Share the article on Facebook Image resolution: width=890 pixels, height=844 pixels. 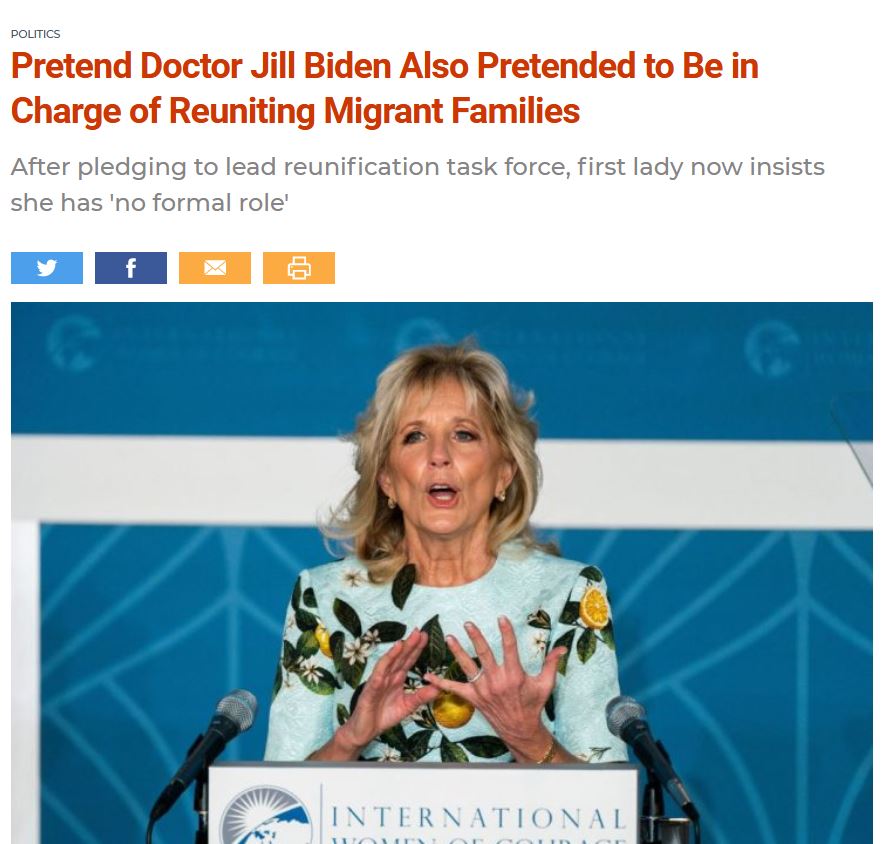tap(131, 268)
